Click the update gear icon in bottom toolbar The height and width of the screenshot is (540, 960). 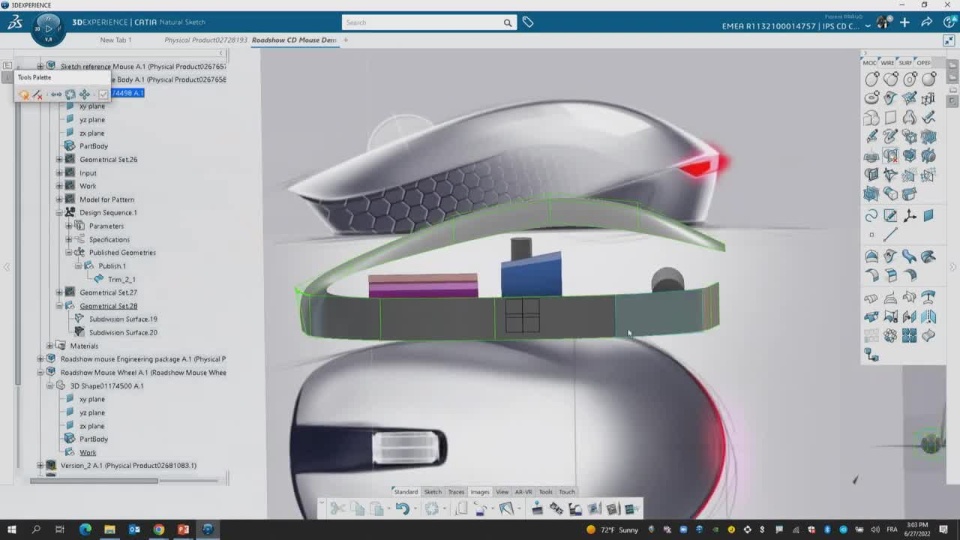[x=432, y=508]
